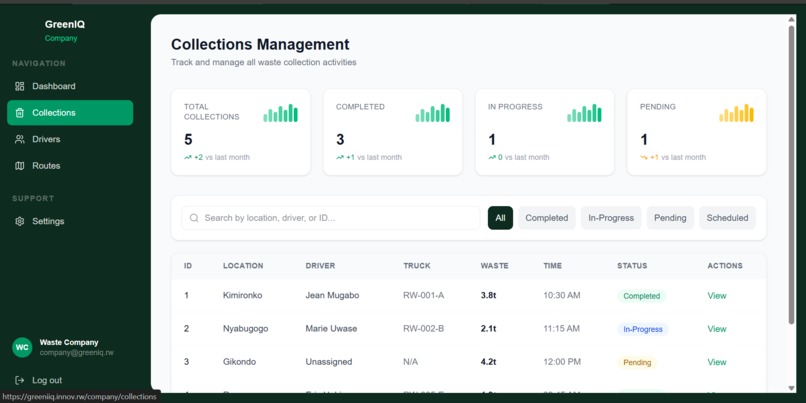Viewport: 806px width, 403px height.
Task: Click the scrollbar down arrow
Action: (791, 388)
